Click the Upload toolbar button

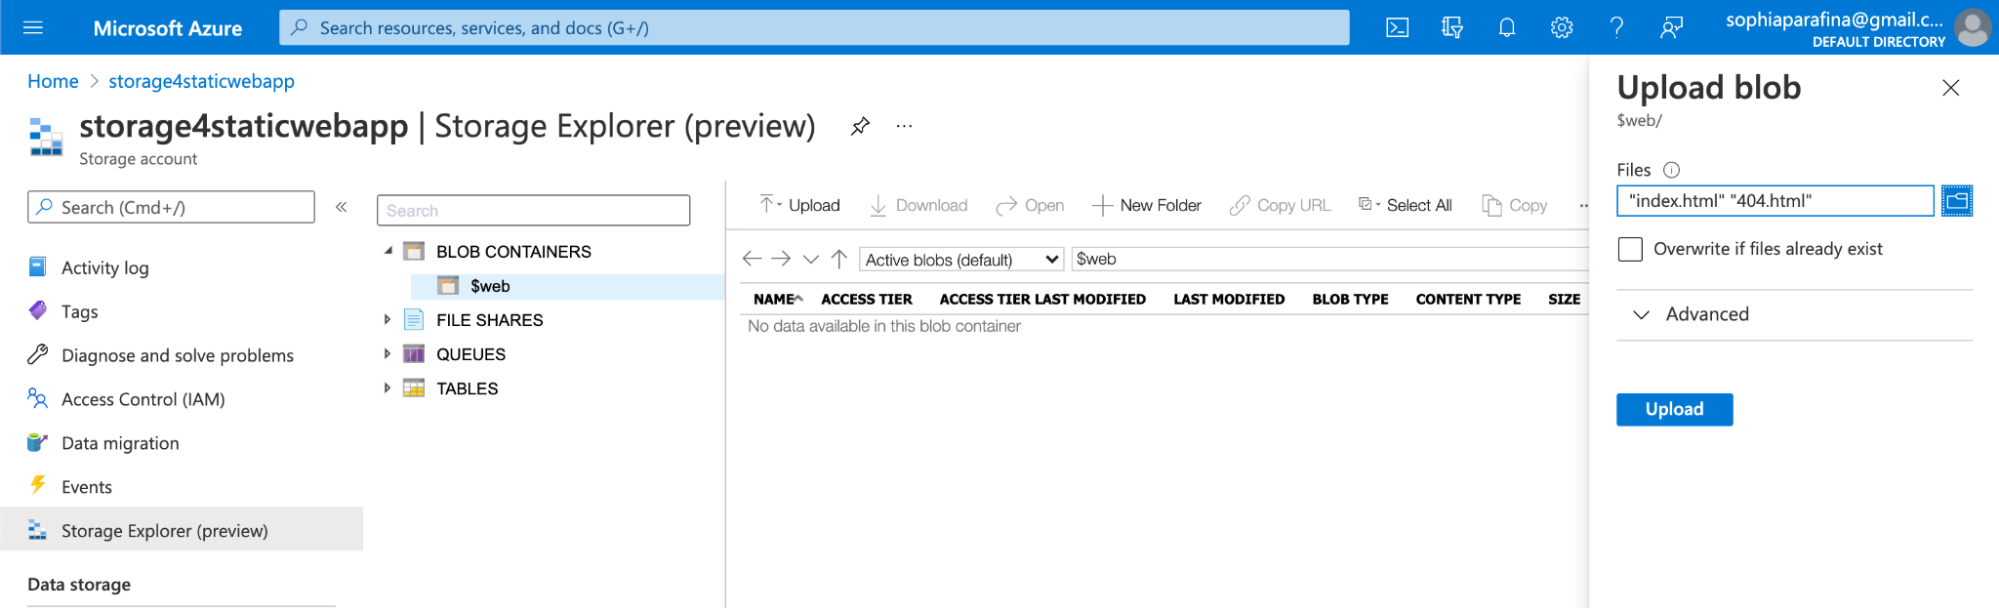pyautogui.click(x=799, y=205)
